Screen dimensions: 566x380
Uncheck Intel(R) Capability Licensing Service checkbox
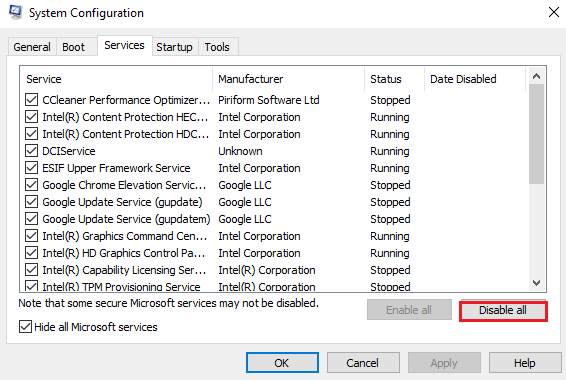point(31,270)
